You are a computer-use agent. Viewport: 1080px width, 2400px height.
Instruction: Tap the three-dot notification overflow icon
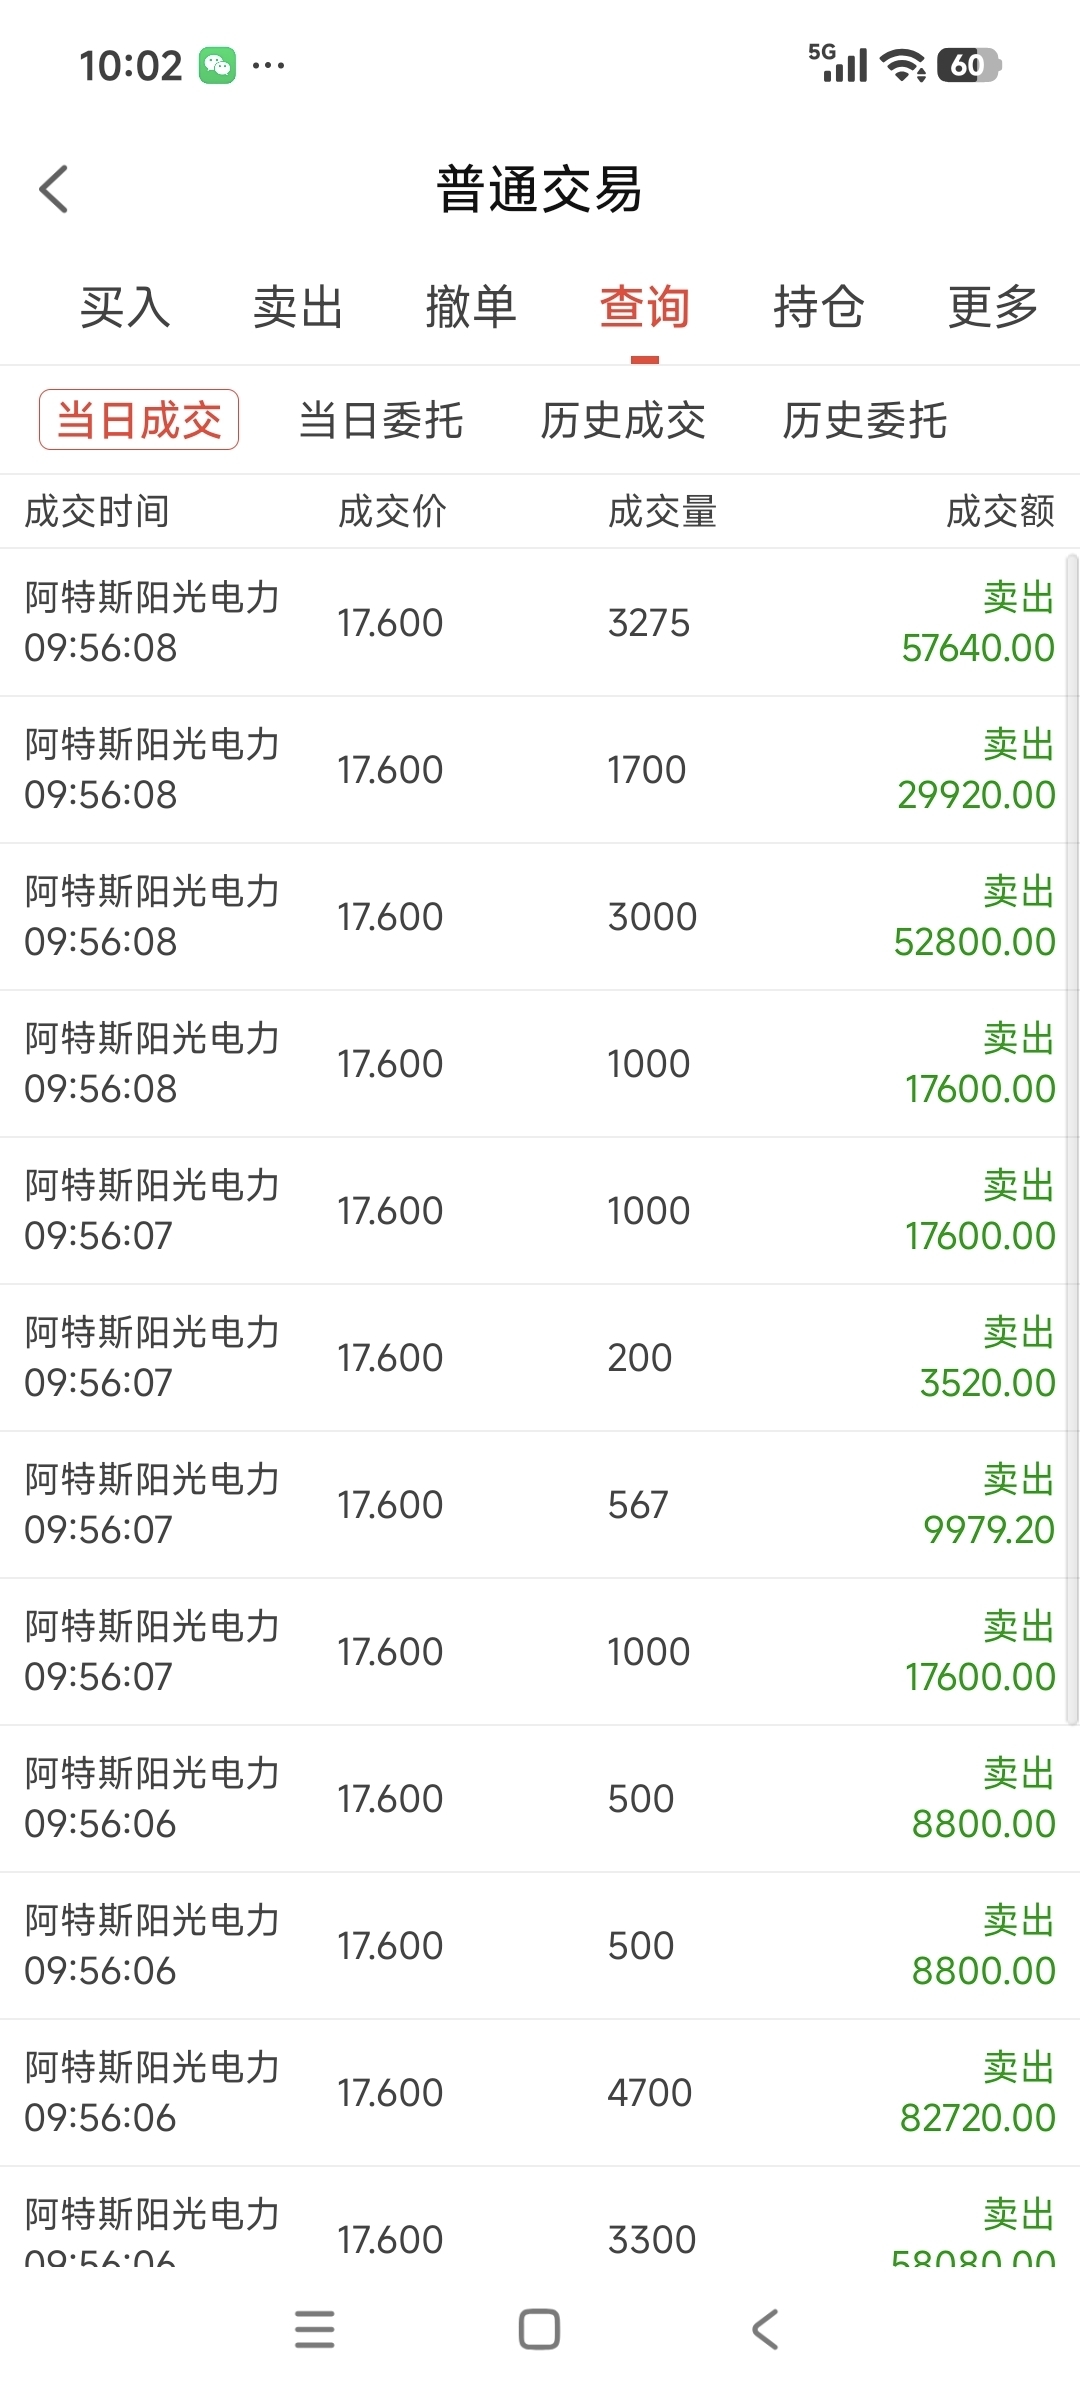[x=268, y=66]
